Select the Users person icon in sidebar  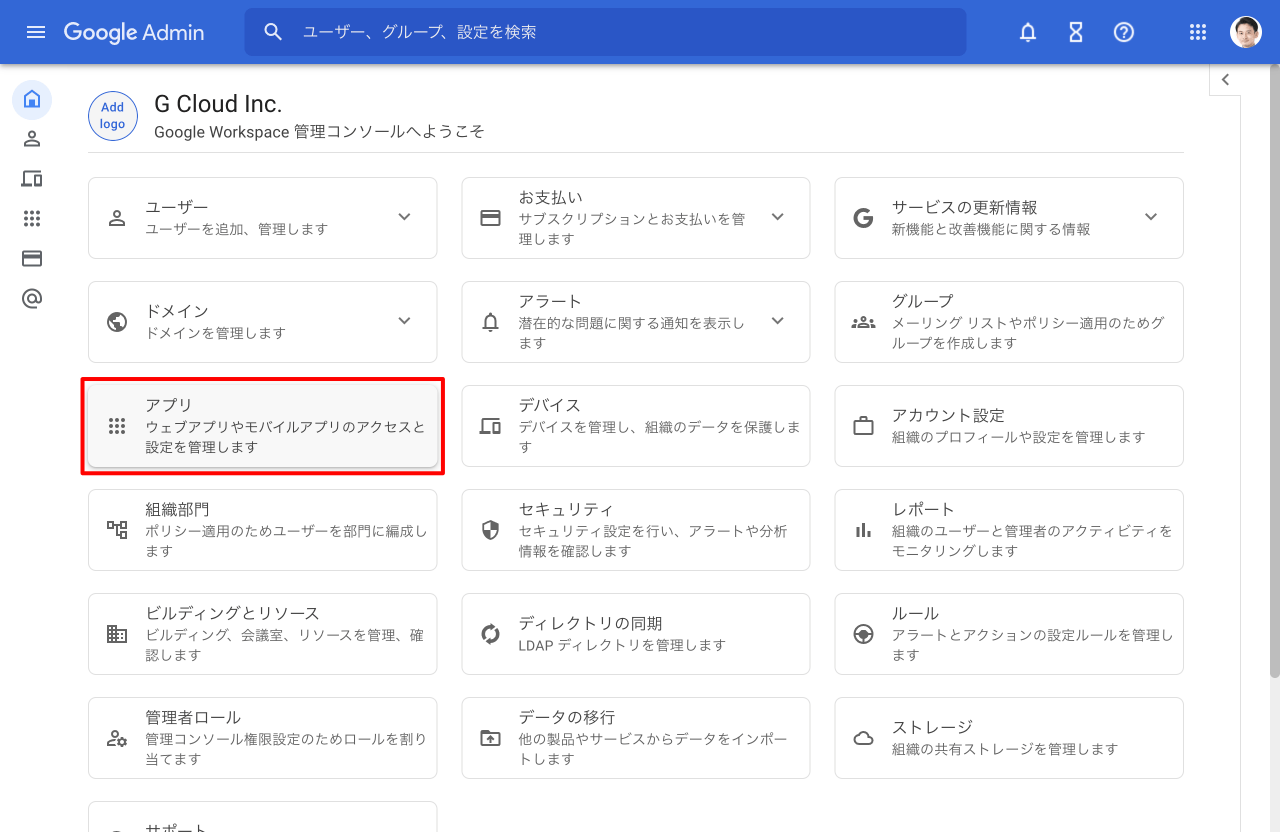(32, 139)
